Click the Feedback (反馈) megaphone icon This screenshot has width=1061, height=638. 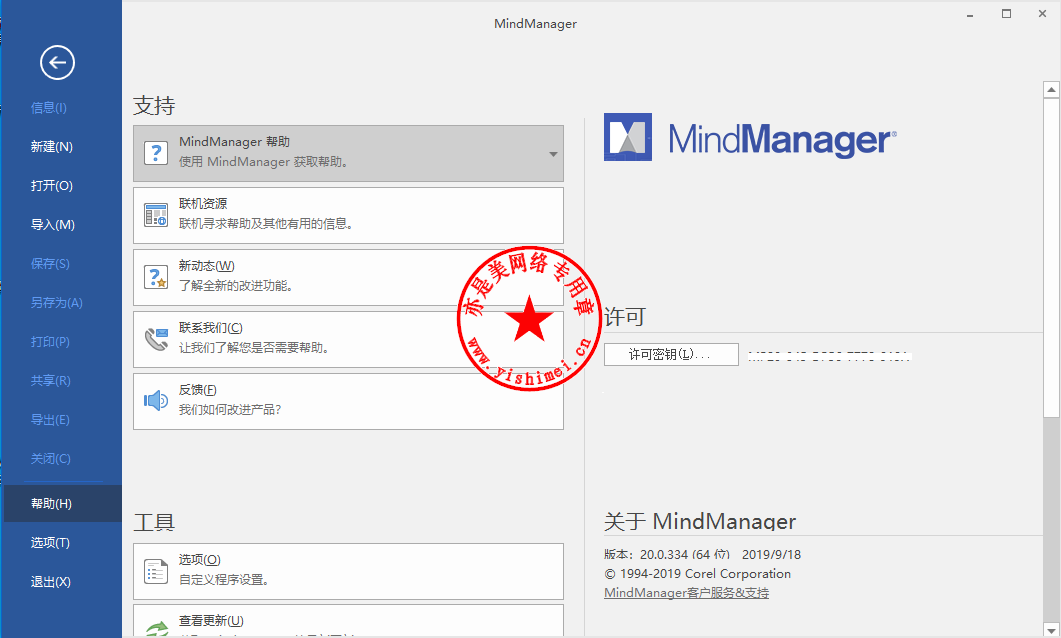(x=156, y=401)
